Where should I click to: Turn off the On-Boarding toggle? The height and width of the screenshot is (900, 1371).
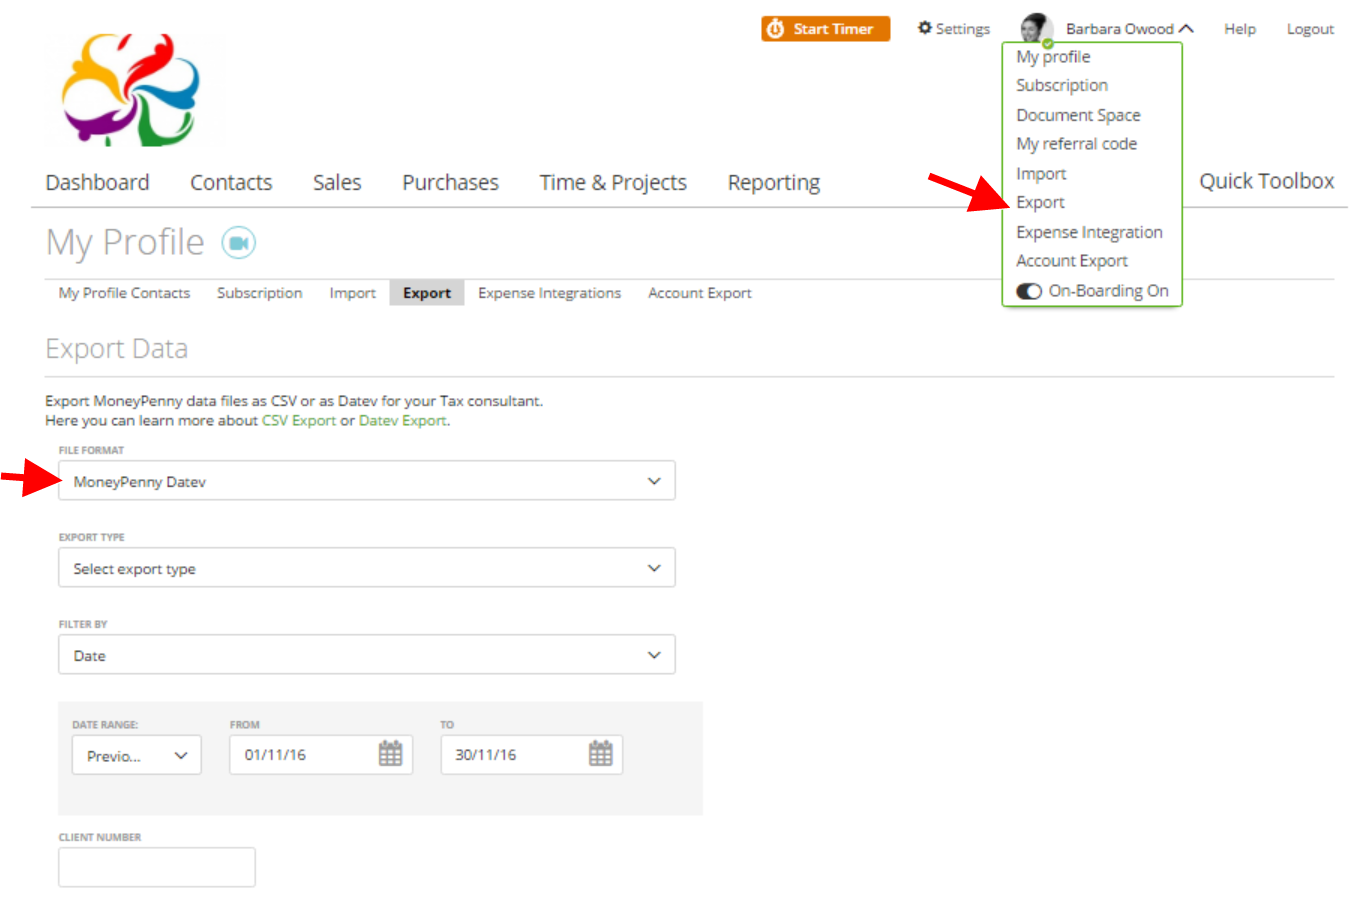(1029, 290)
